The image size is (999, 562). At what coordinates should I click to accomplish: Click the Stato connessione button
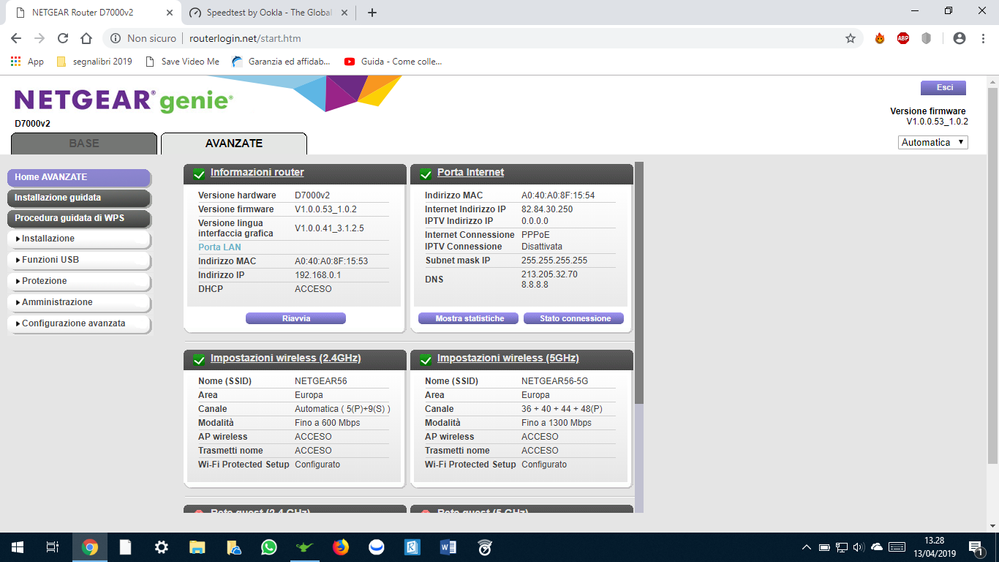coord(574,318)
